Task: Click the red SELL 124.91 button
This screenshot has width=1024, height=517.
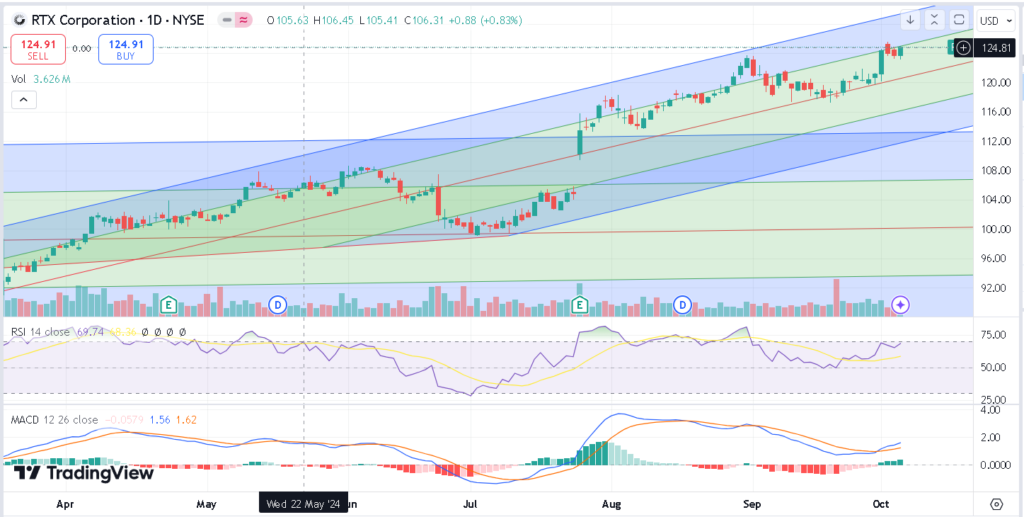Action: pos(38,49)
